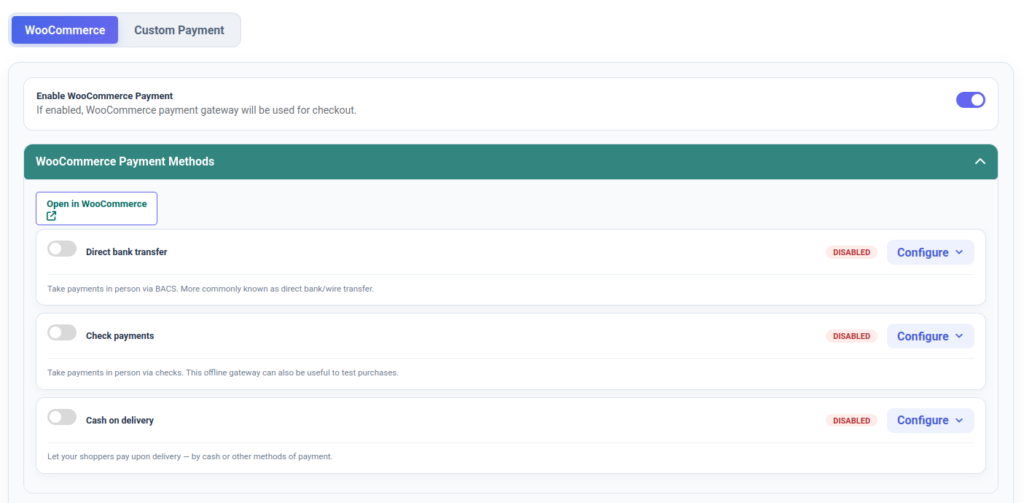Click the WooCommerce payment gateway checkout description
The height and width of the screenshot is (503, 1024).
click(x=197, y=110)
